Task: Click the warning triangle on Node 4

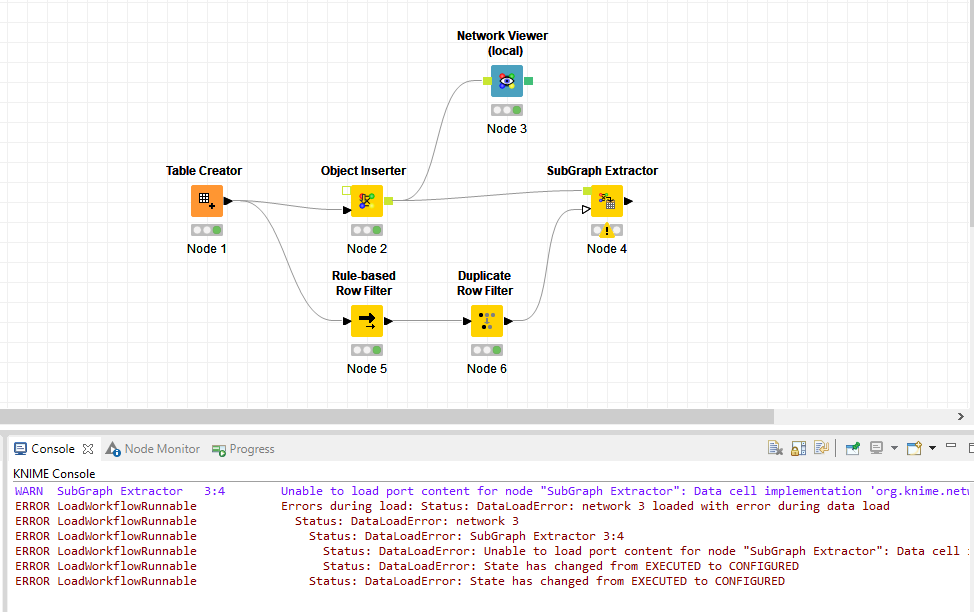Action: pyautogui.click(x=607, y=231)
